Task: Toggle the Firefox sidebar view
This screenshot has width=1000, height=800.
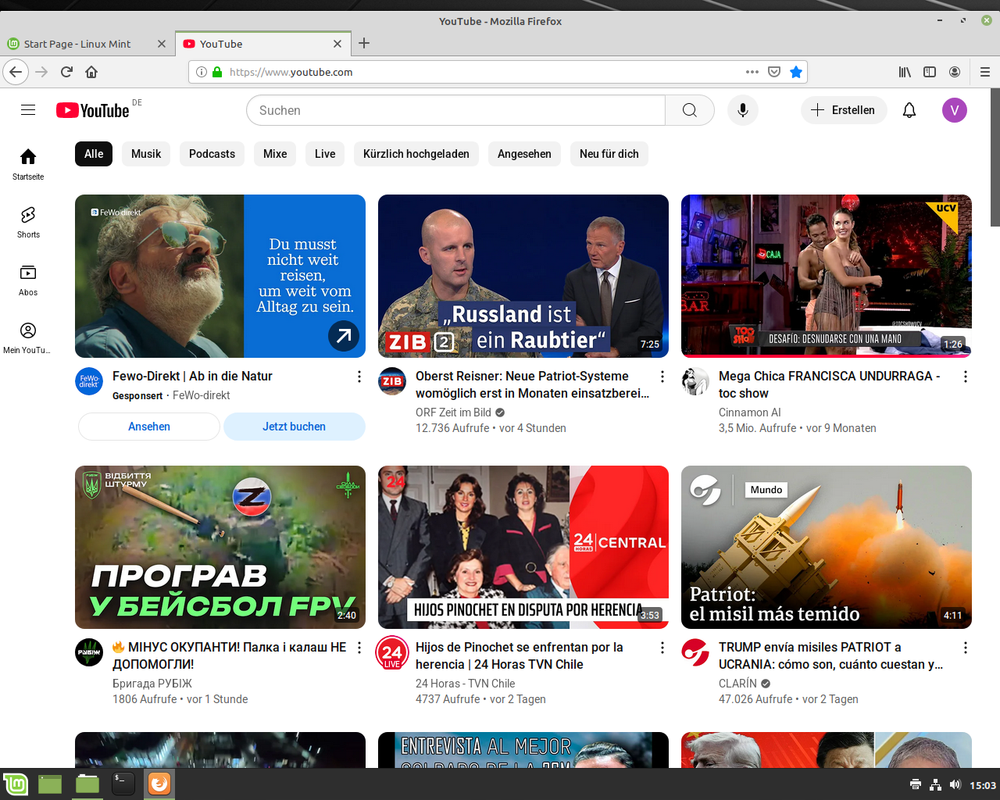Action: pos(929,72)
